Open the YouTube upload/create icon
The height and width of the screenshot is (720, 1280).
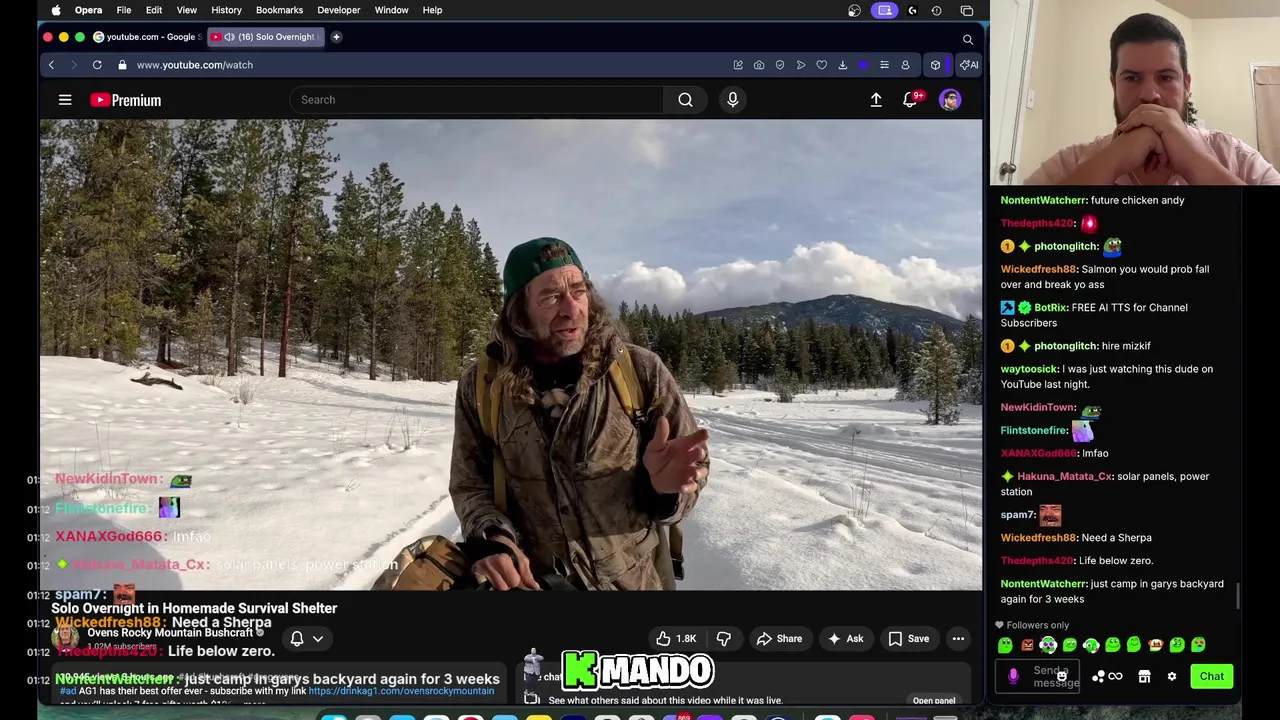(x=876, y=100)
